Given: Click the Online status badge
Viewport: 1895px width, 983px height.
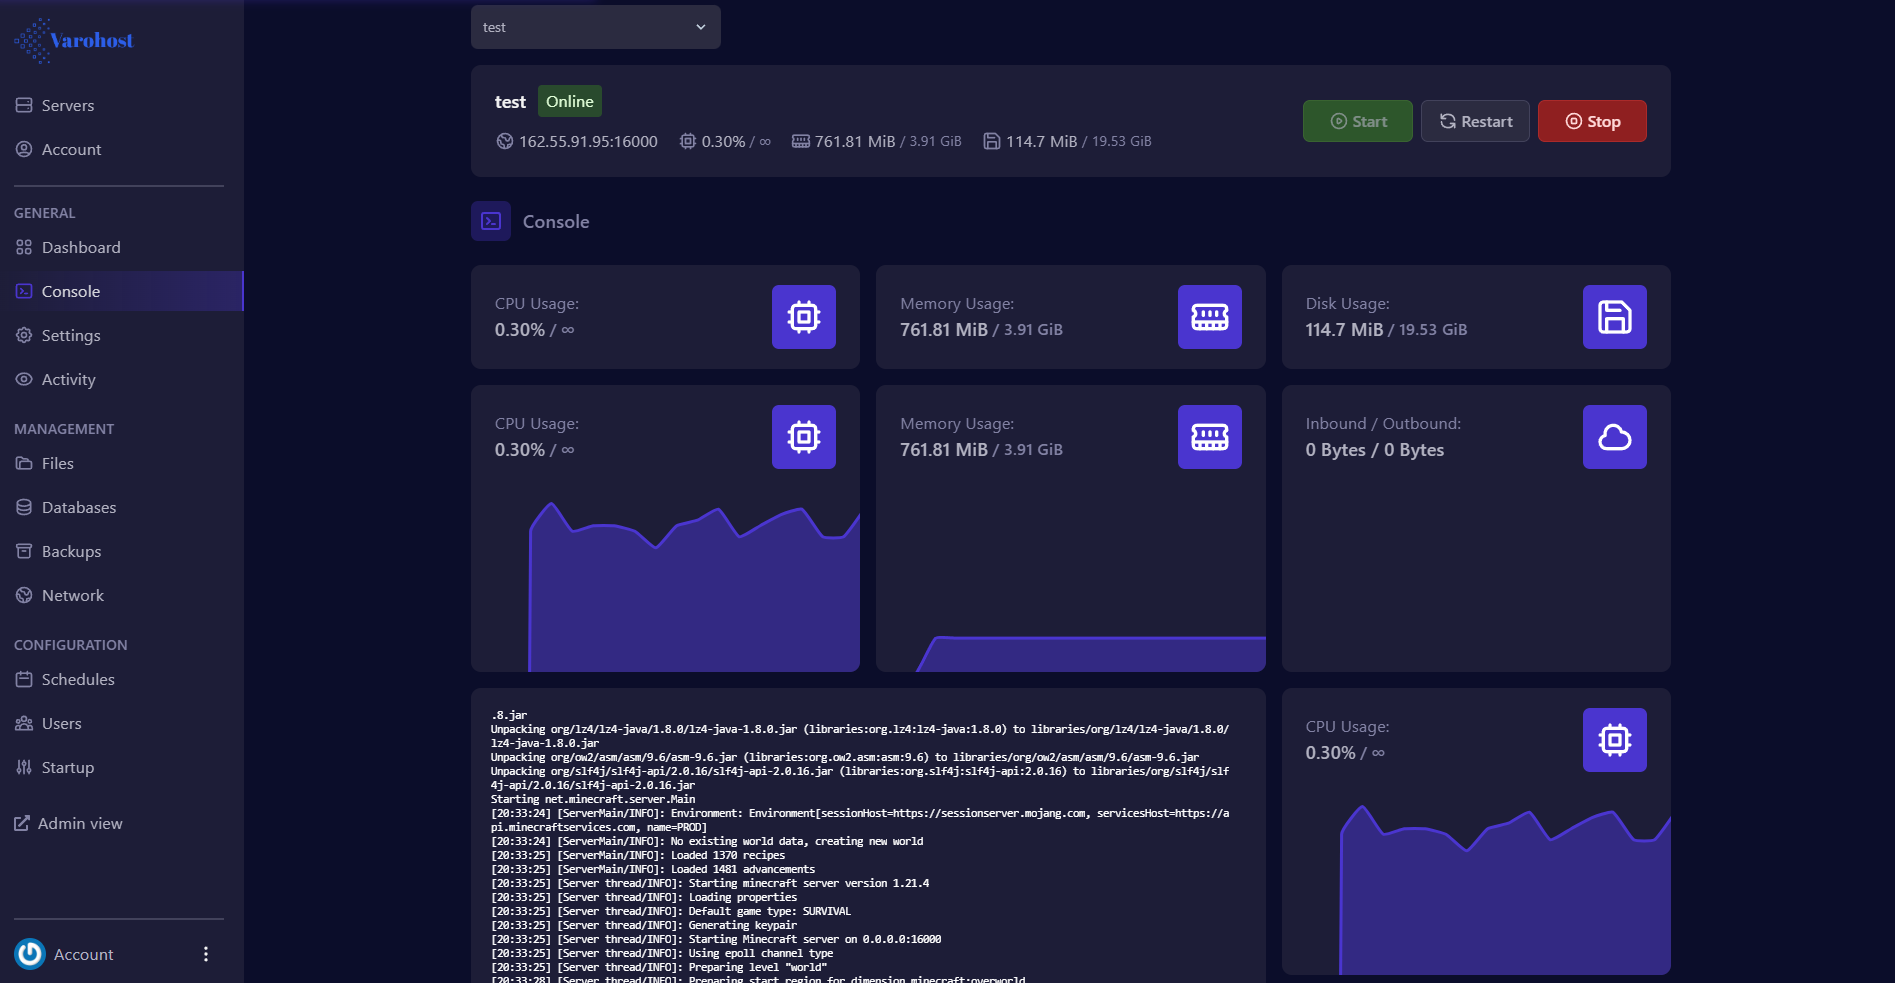Looking at the screenshot, I should 570,101.
